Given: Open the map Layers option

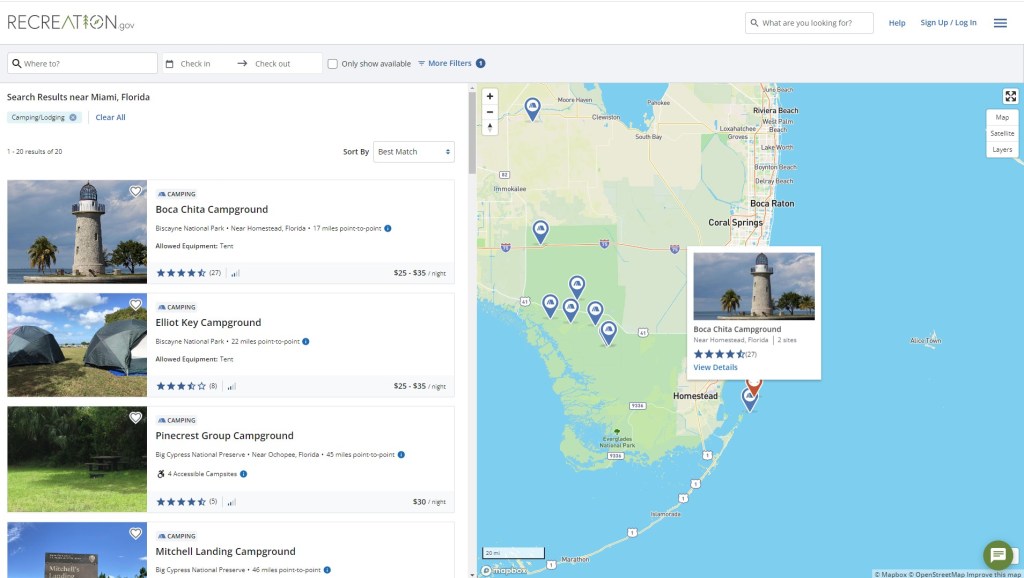Looking at the screenshot, I should pos(1001,150).
